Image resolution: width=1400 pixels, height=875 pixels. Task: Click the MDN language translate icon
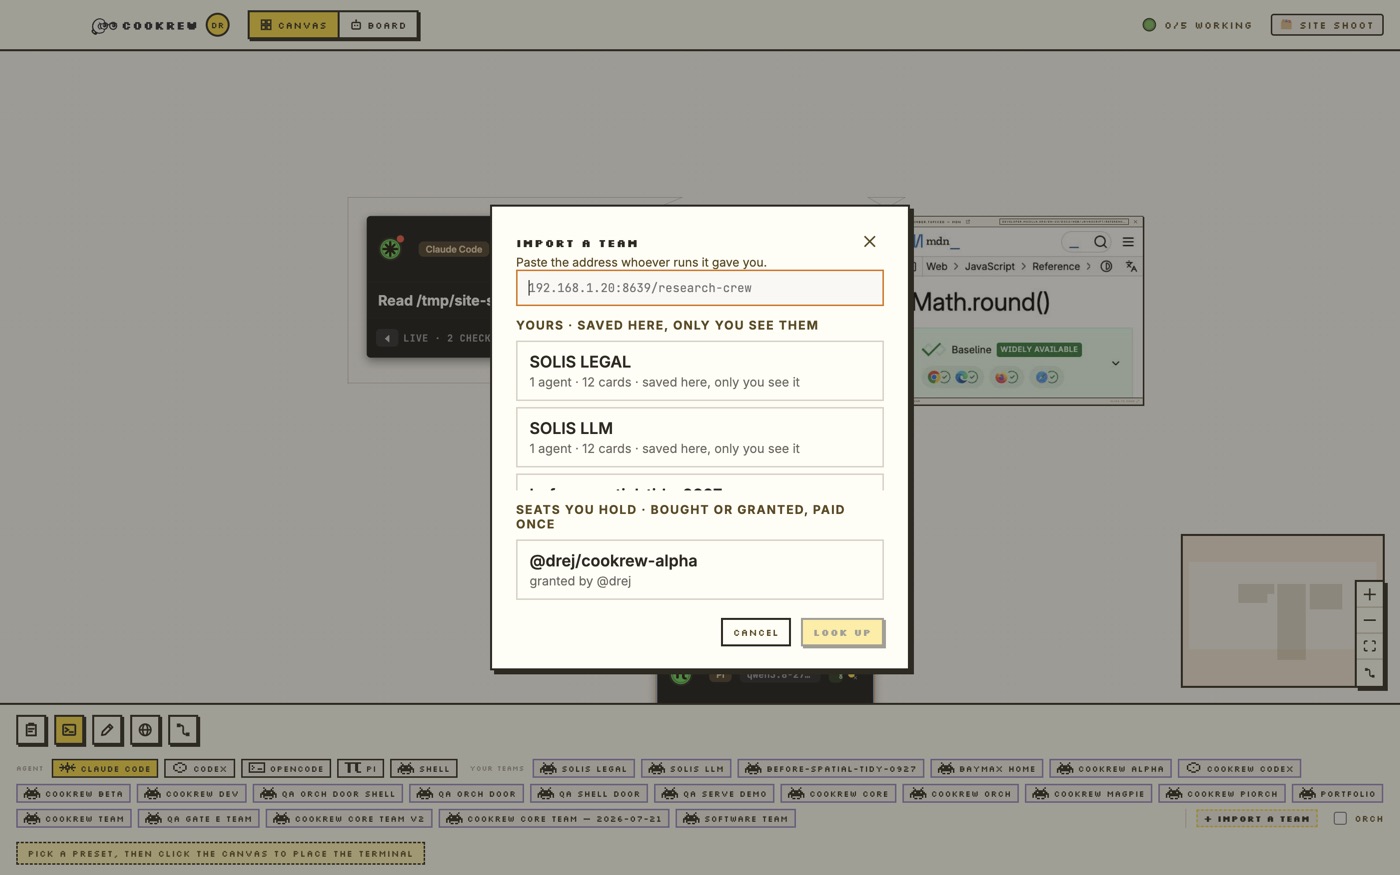click(x=1131, y=266)
